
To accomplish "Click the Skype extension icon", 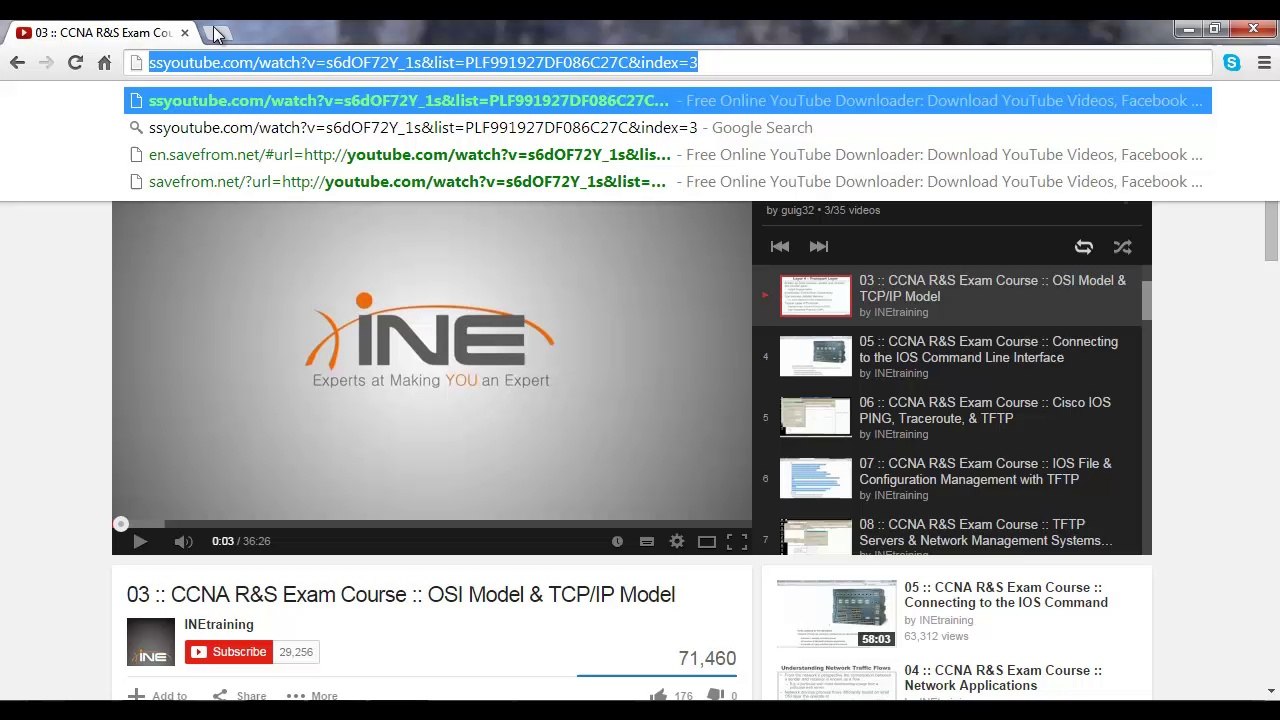I will point(1232,63).
